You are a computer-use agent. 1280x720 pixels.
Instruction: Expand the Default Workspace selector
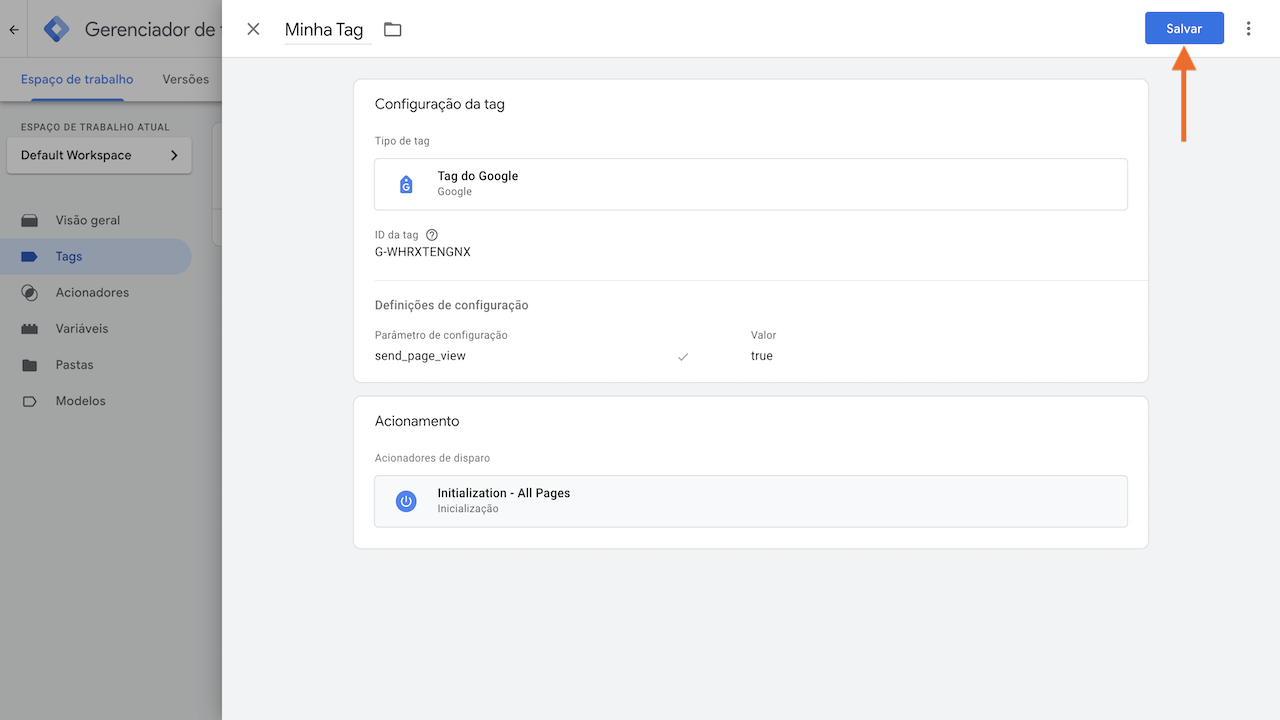(x=98, y=155)
